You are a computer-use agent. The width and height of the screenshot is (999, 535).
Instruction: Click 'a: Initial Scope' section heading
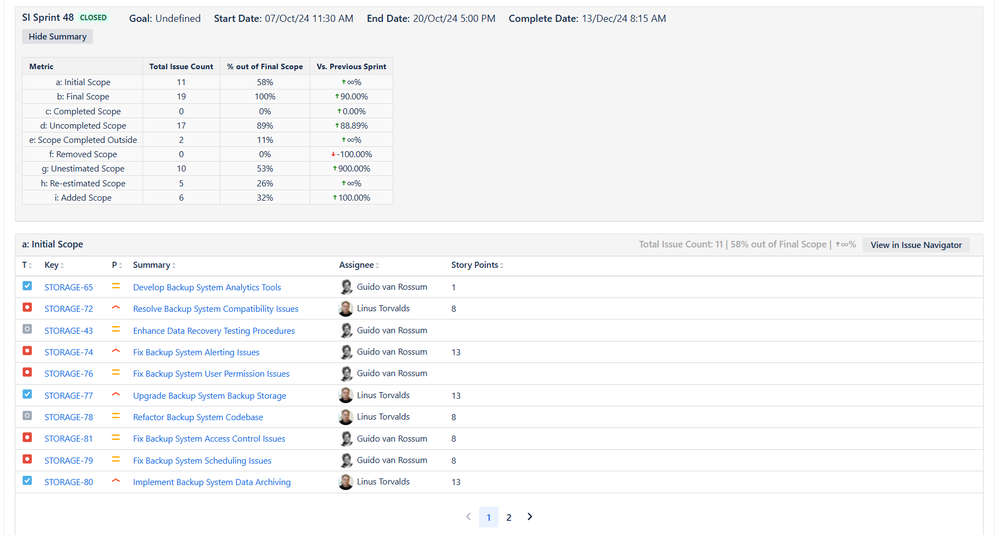[52, 244]
